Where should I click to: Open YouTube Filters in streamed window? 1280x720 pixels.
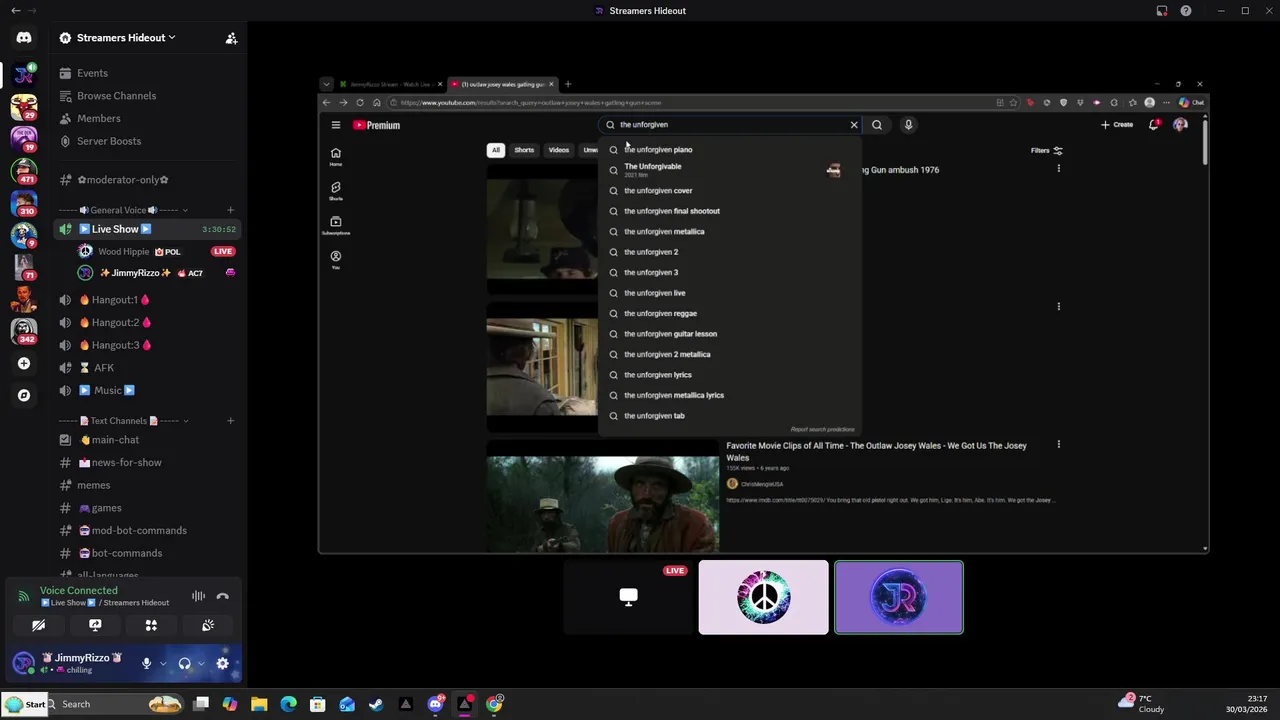tap(1047, 150)
